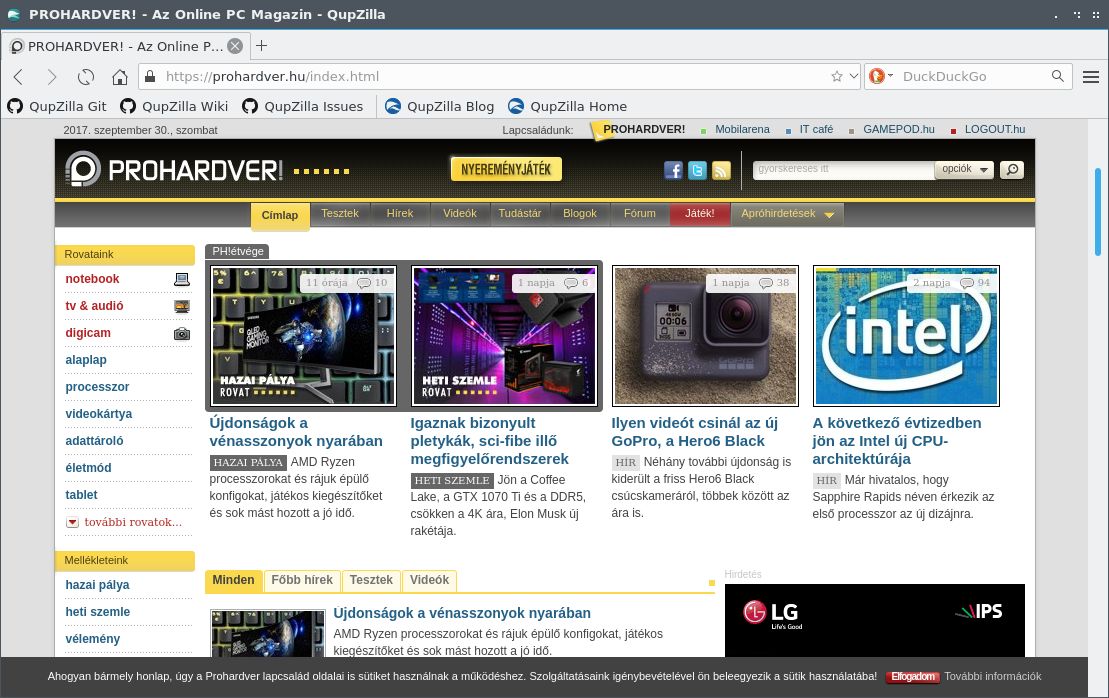Open the Intel article thumbnail

coord(906,336)
